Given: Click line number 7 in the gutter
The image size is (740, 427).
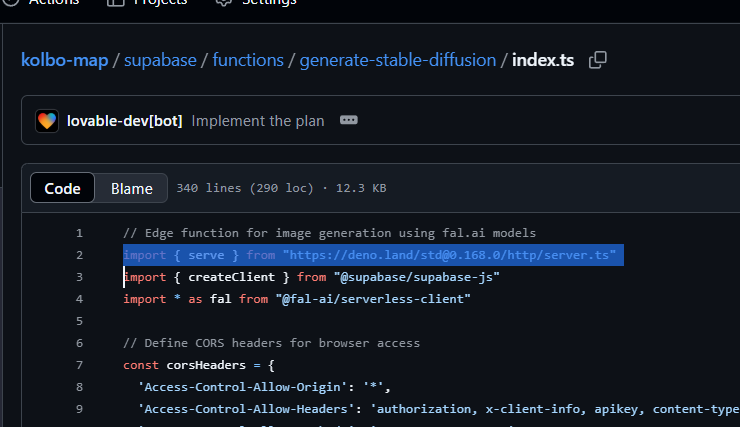Looking at the screenshot, I should click(78, 365).
